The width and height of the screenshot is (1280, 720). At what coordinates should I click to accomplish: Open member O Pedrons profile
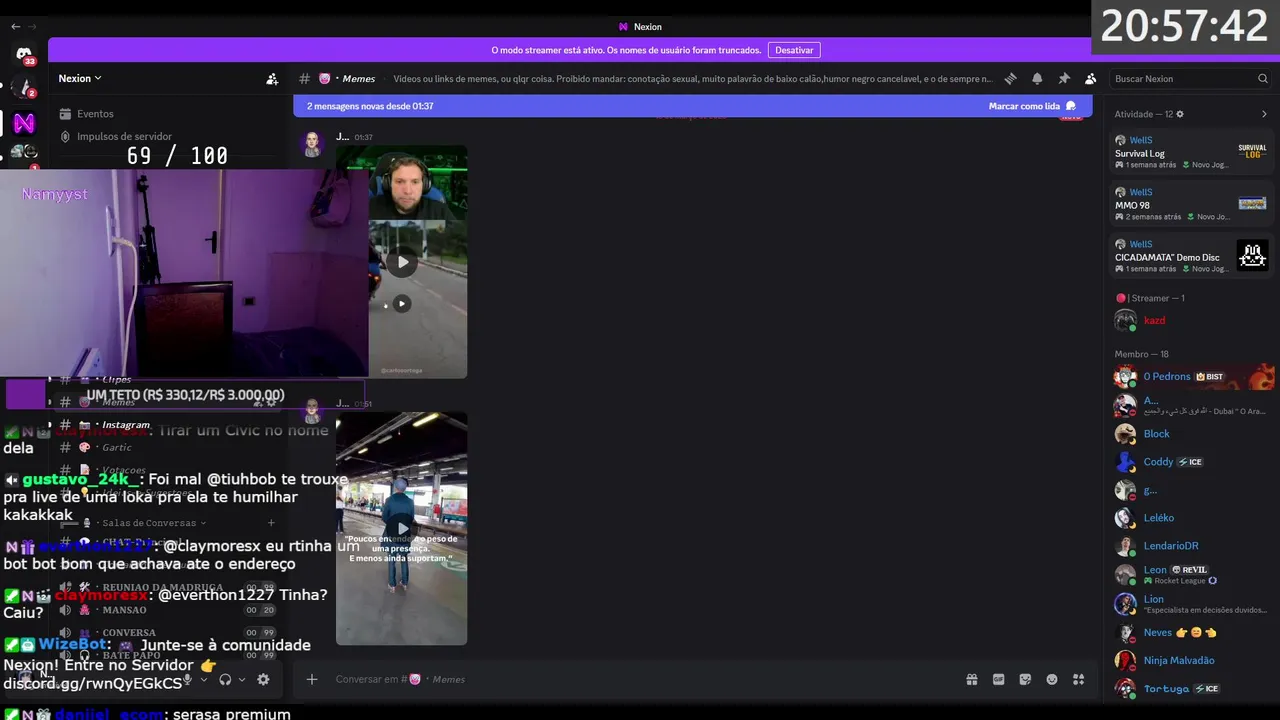(1191, 377)
